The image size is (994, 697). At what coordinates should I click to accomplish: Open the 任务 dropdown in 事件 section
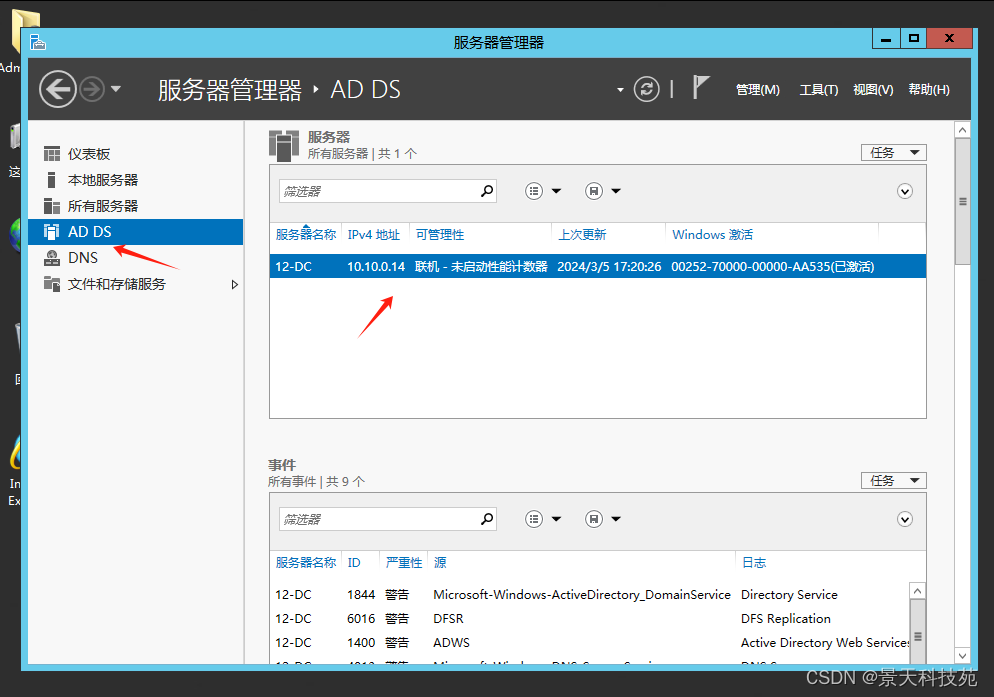tap(894, 481)
